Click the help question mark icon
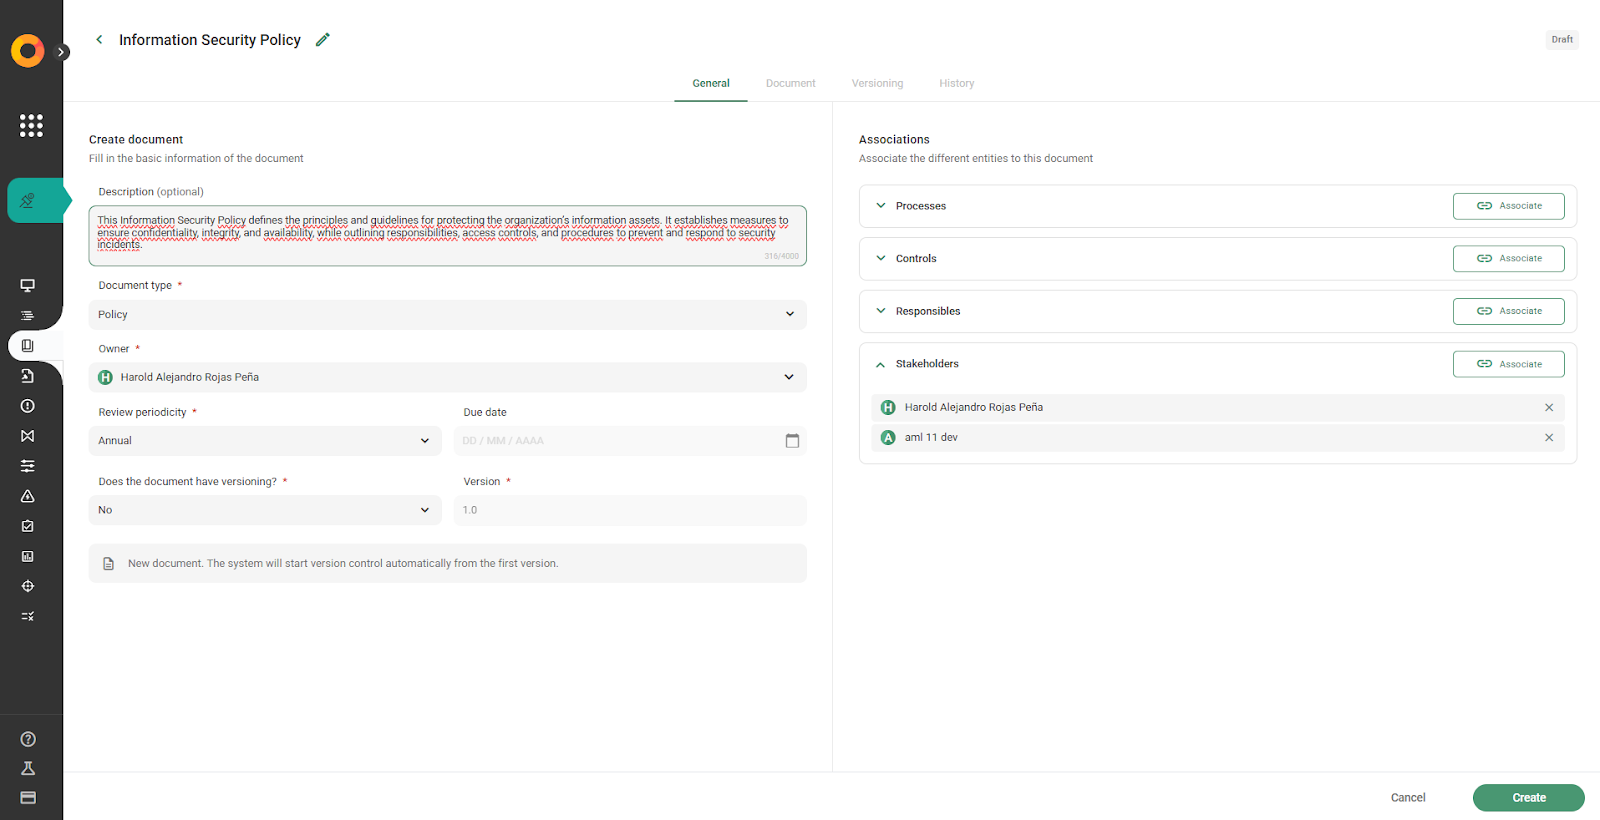The width and height of the screenshot is (1600, 820). click(x=28, y=739)
